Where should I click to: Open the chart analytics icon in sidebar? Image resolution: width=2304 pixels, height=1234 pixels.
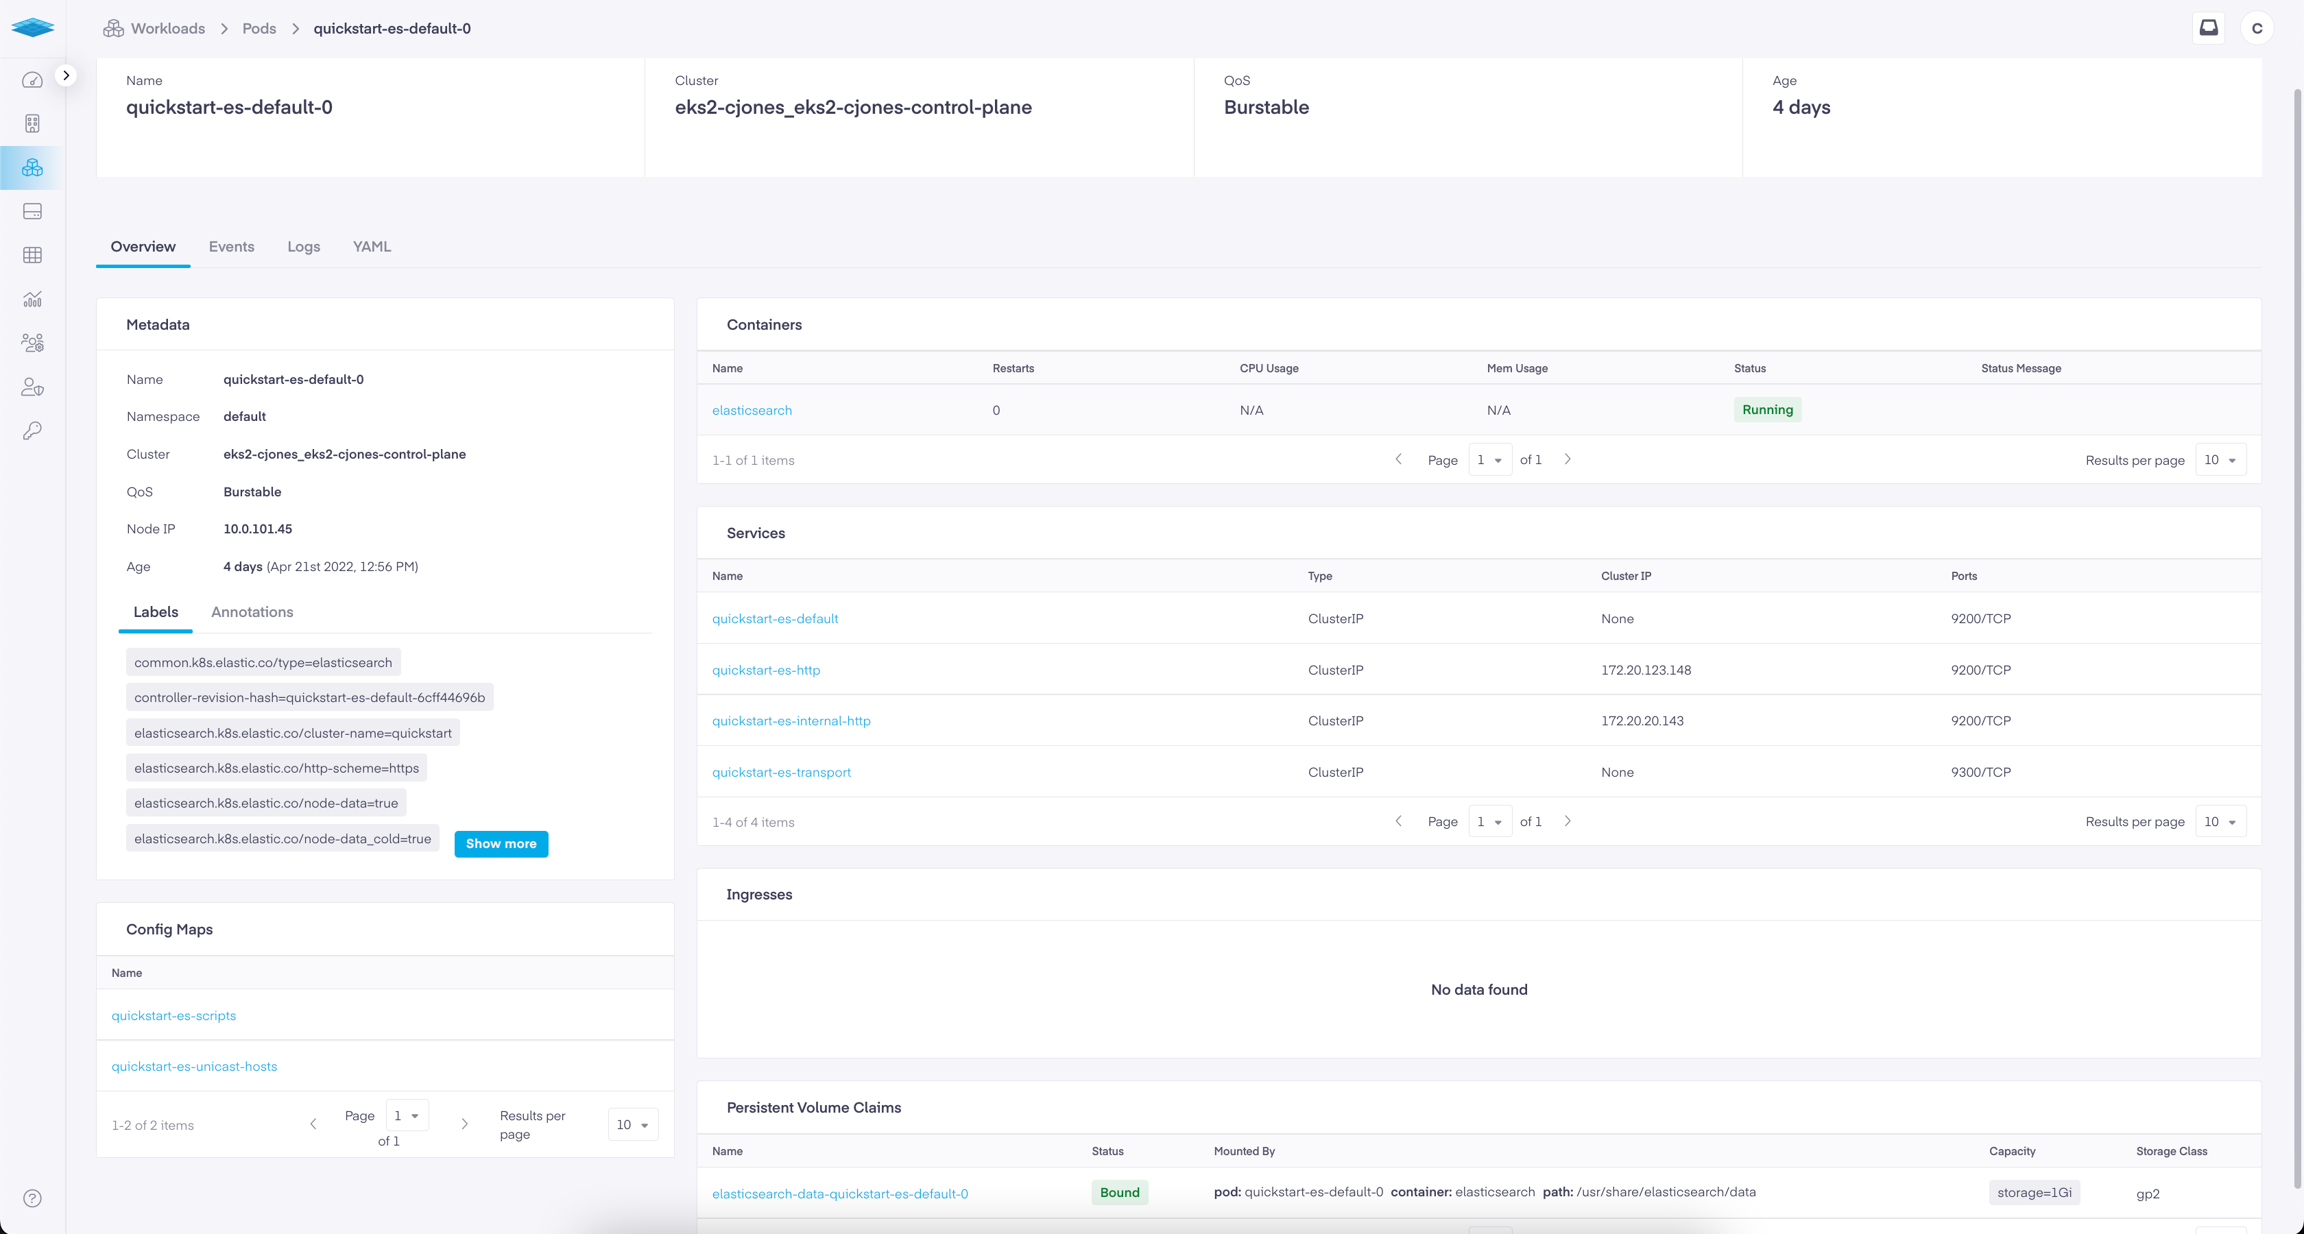32,299
